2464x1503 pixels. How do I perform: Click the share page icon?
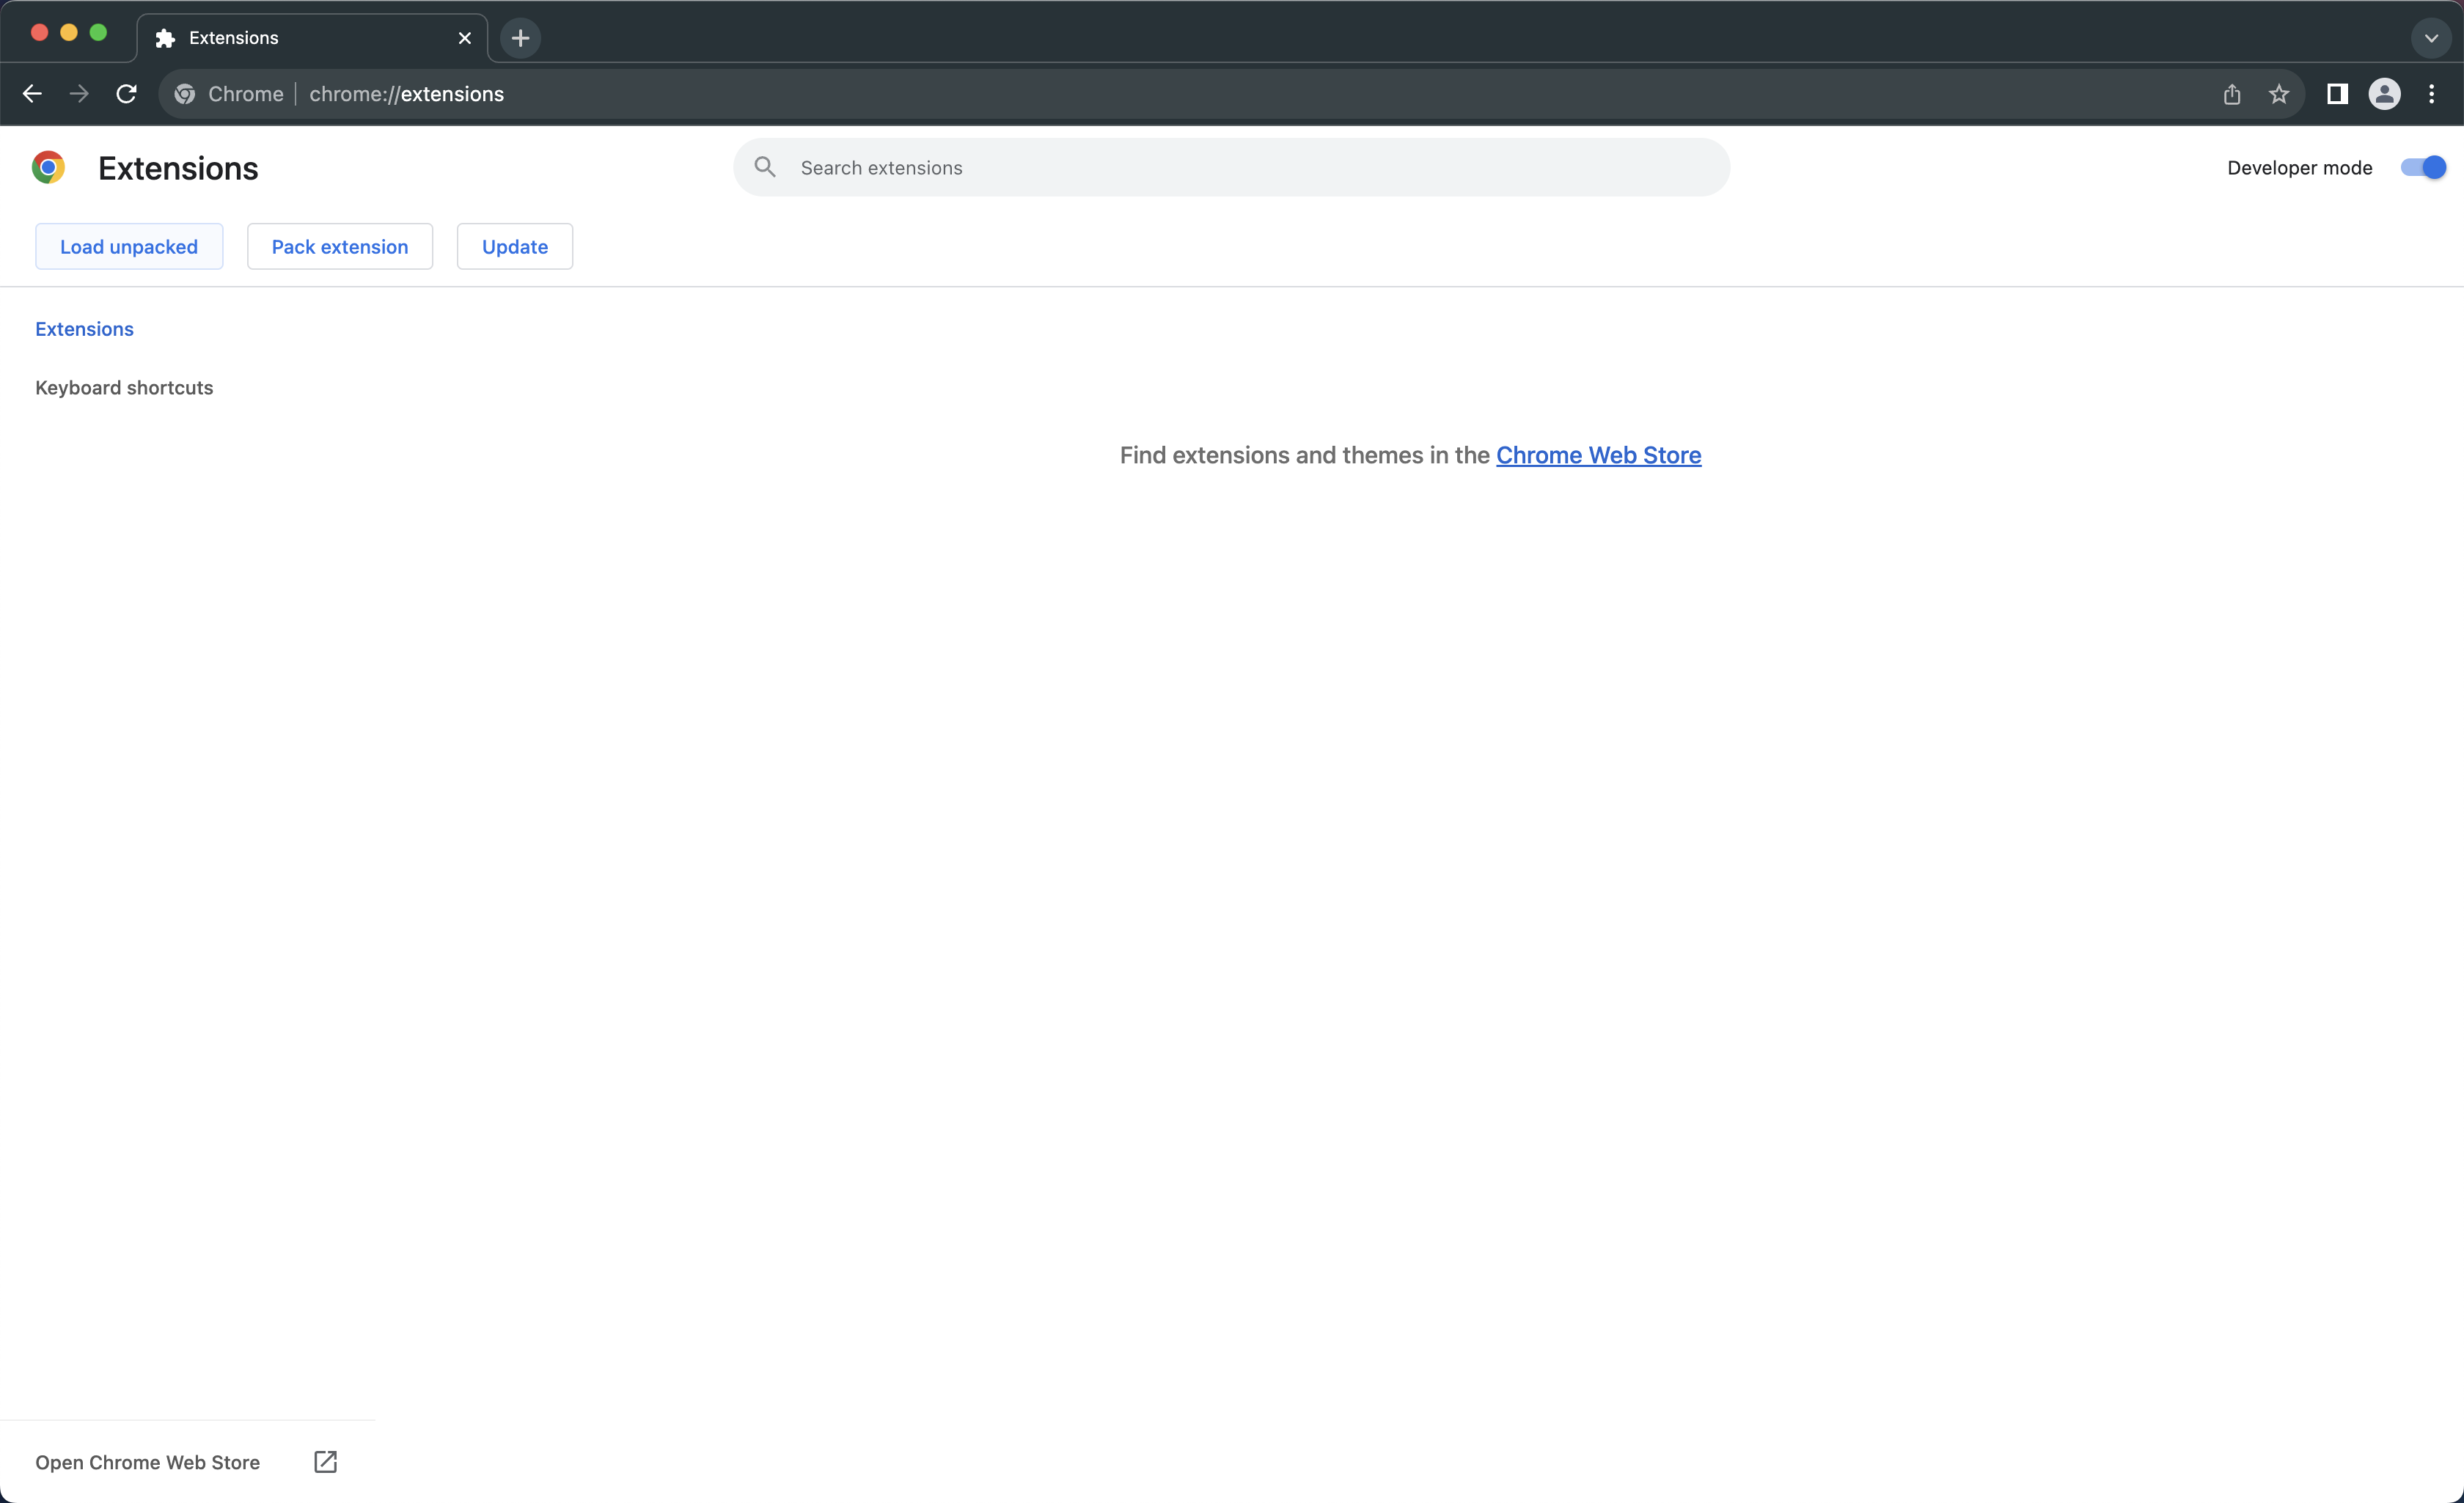(x=2231, y=94)
